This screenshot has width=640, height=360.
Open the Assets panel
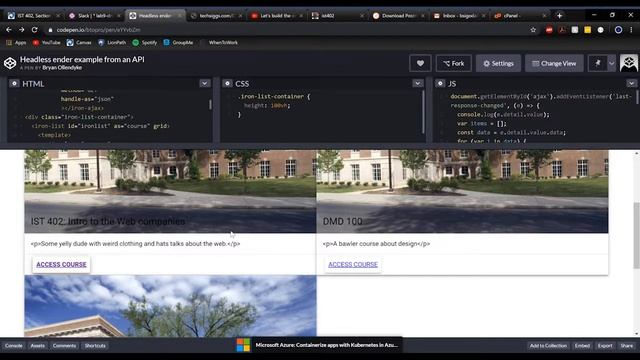point(38,346)
